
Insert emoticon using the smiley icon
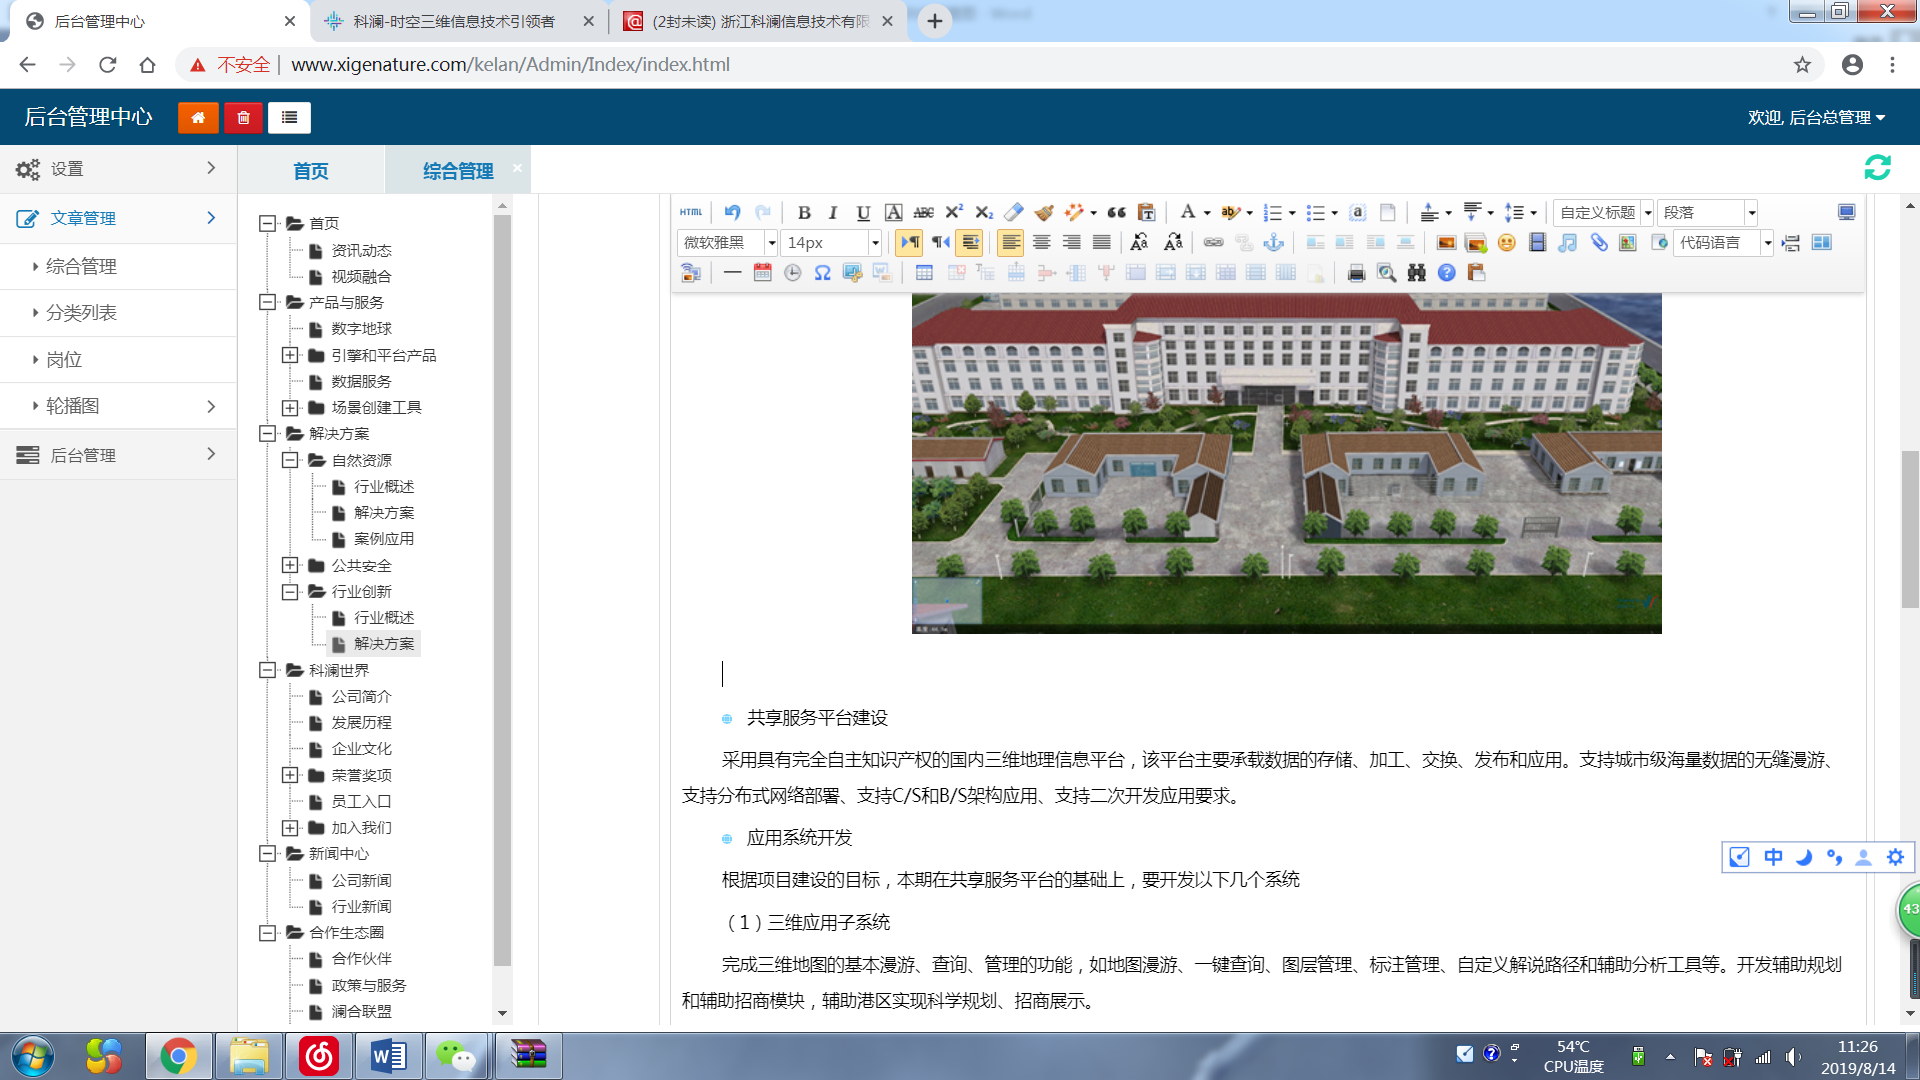click(x=1506, y=243)
